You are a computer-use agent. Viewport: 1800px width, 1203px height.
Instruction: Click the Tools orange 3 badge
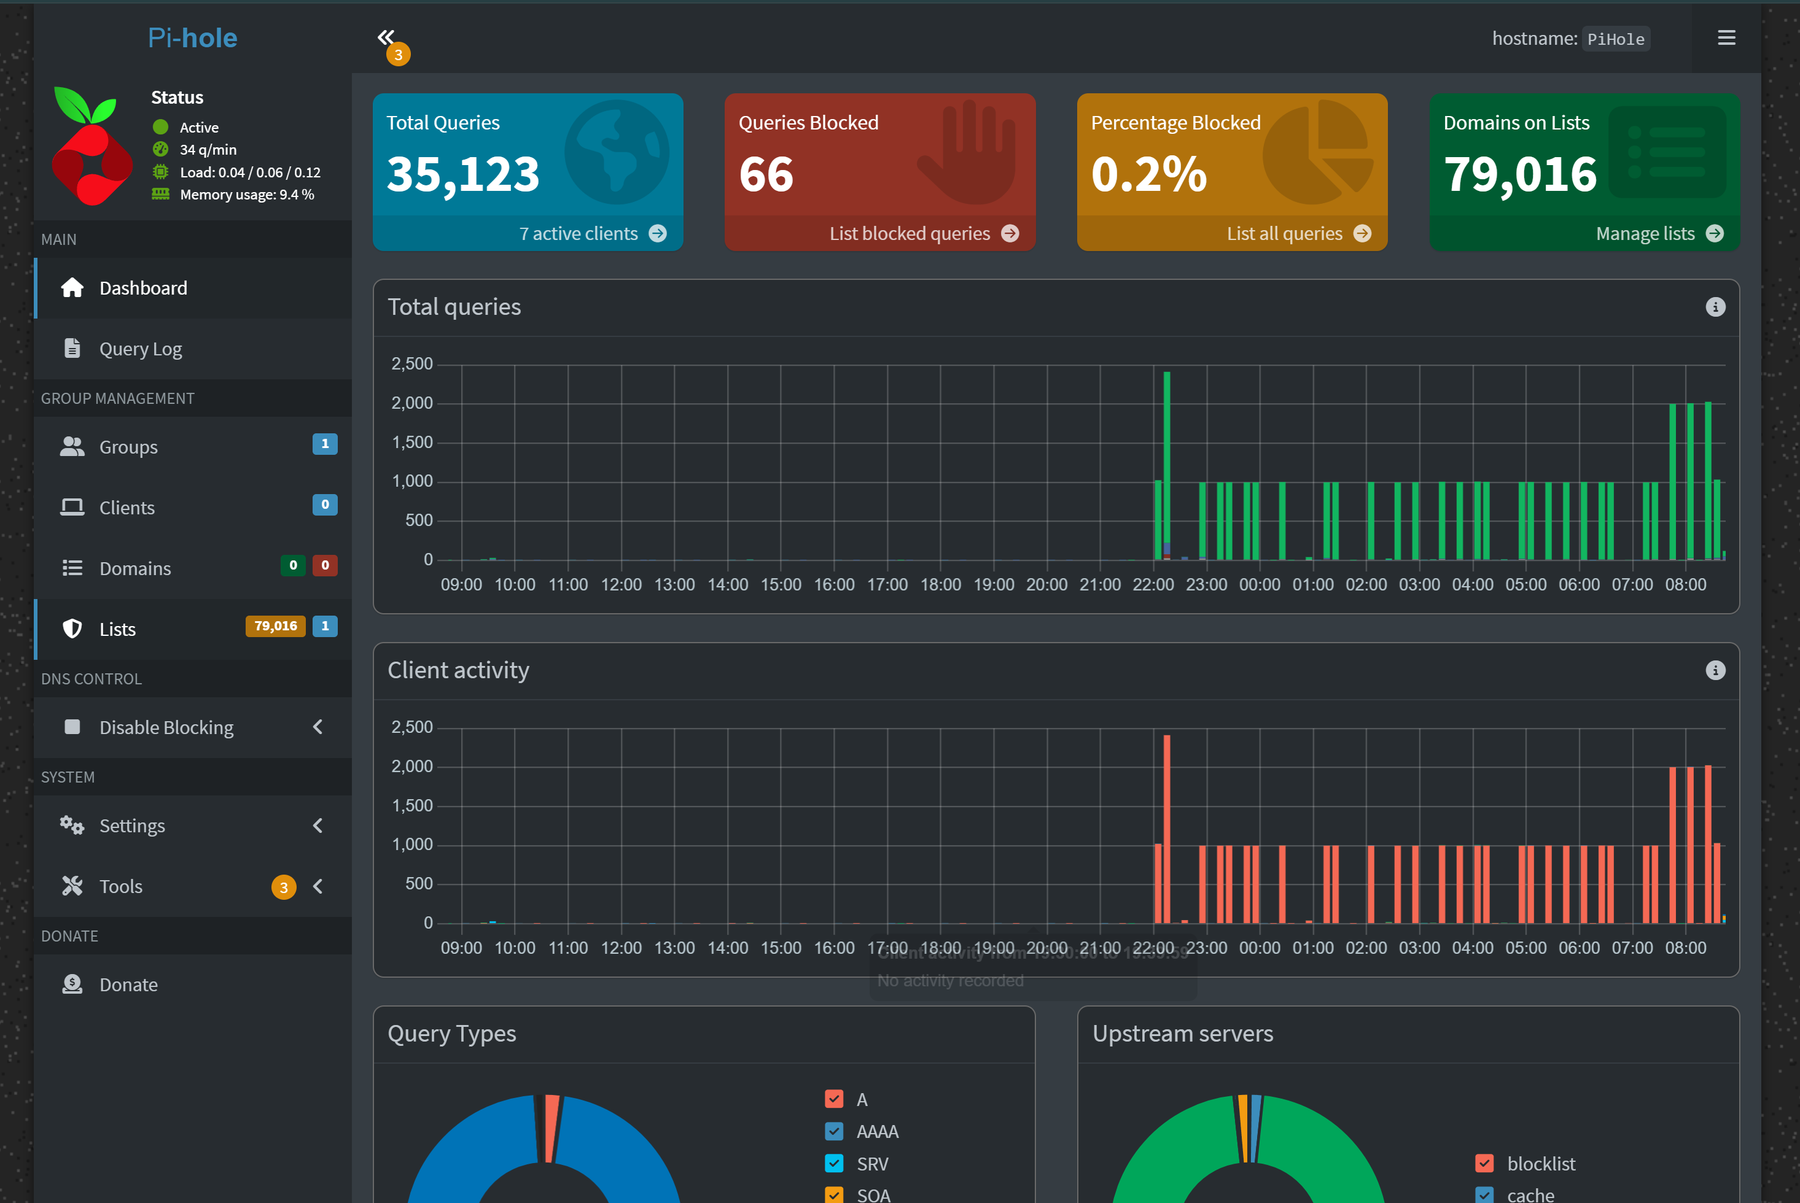284,887
